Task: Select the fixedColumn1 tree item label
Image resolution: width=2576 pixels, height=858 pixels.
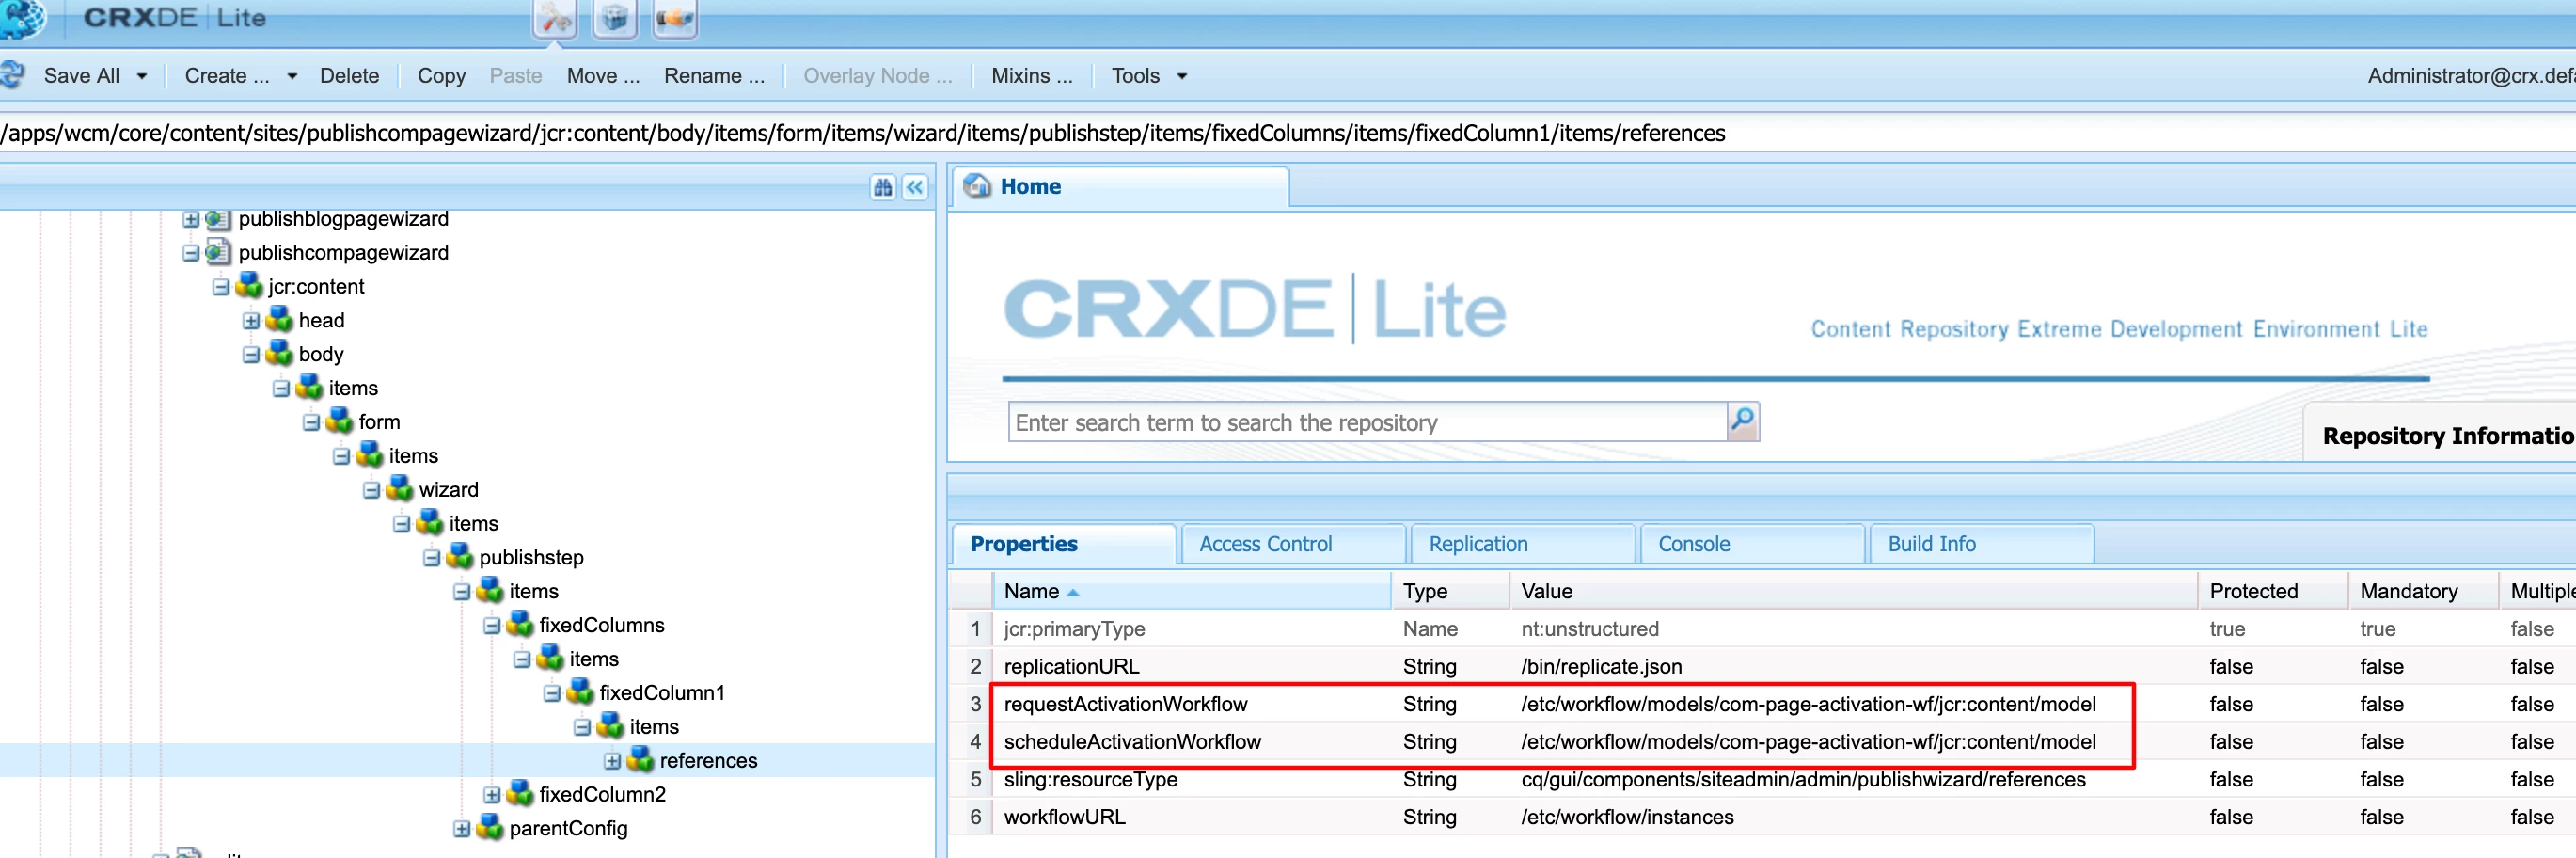Action: pyautogui.click(x=662, y=693)
